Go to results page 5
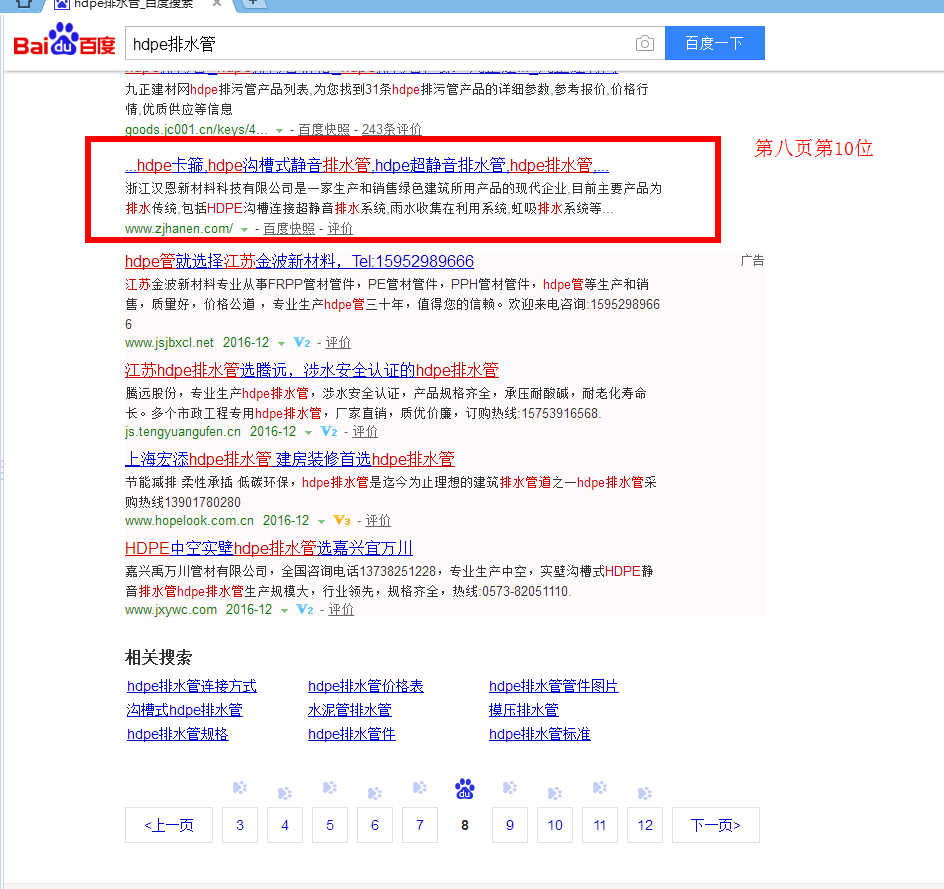This screenshot has height=889, width=944. [x=330, y=825]
